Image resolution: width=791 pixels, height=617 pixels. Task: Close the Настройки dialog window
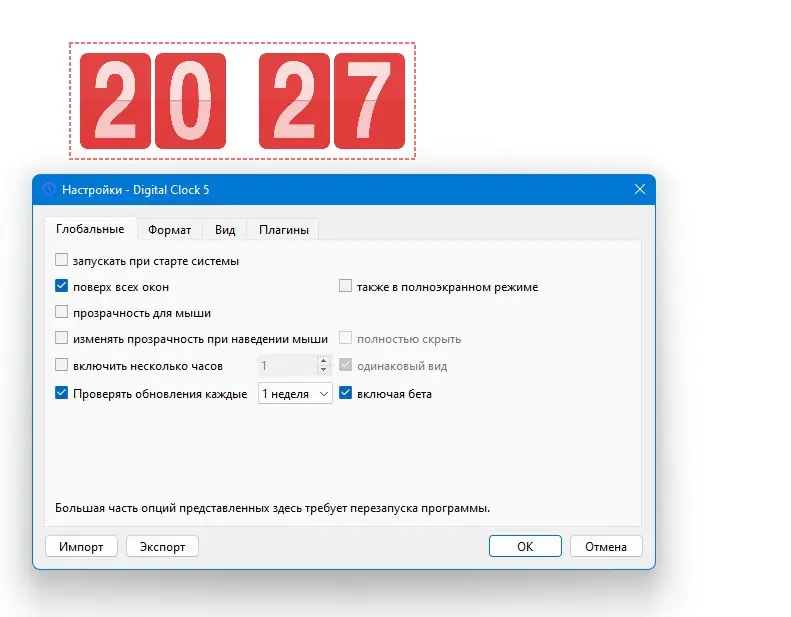point(640,189)
